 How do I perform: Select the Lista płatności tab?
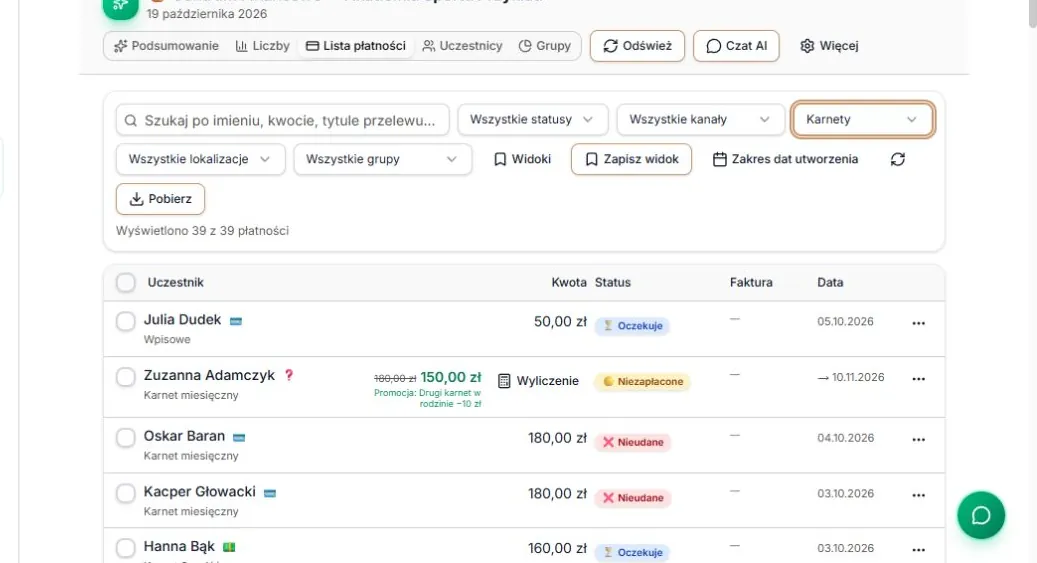[x=356, y=46]
